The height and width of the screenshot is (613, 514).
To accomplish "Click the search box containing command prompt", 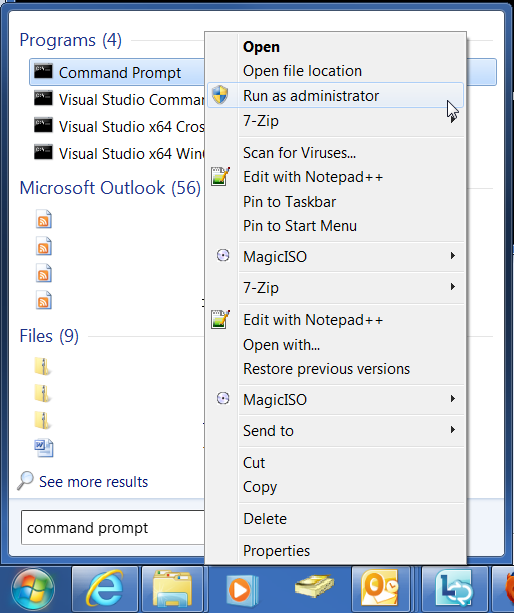I will point(113,527).
